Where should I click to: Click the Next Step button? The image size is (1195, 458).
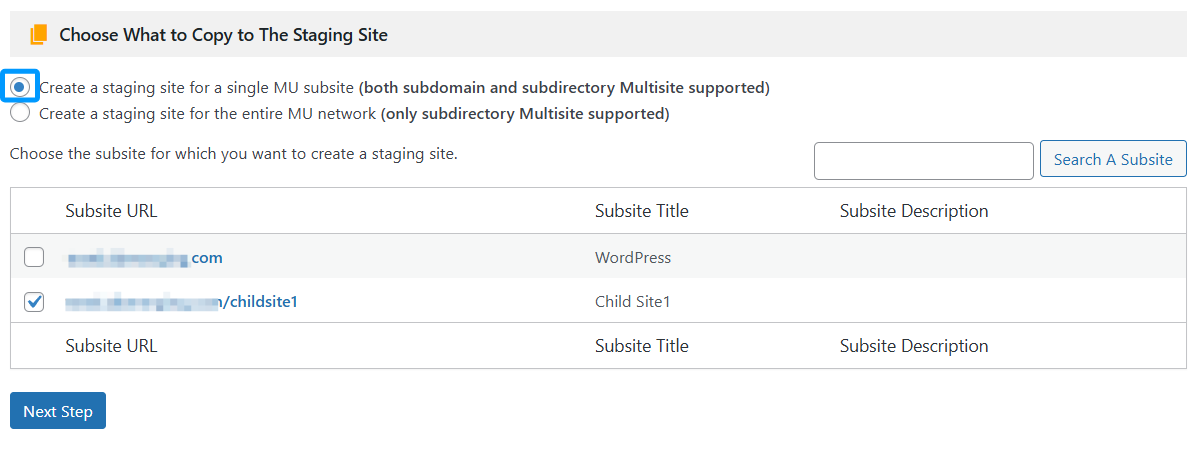tap(58, 411)
